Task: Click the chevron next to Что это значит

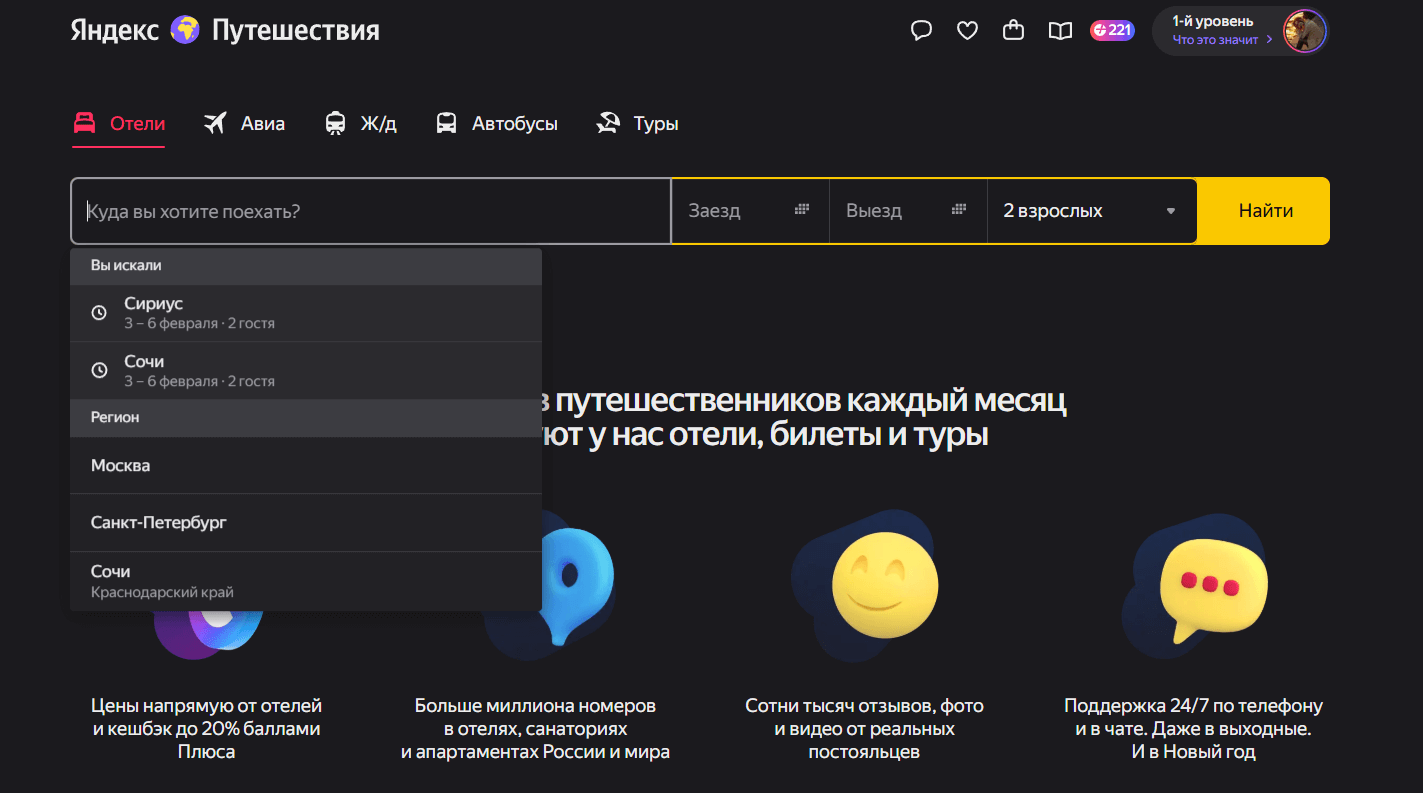Action: (1270, 40)
